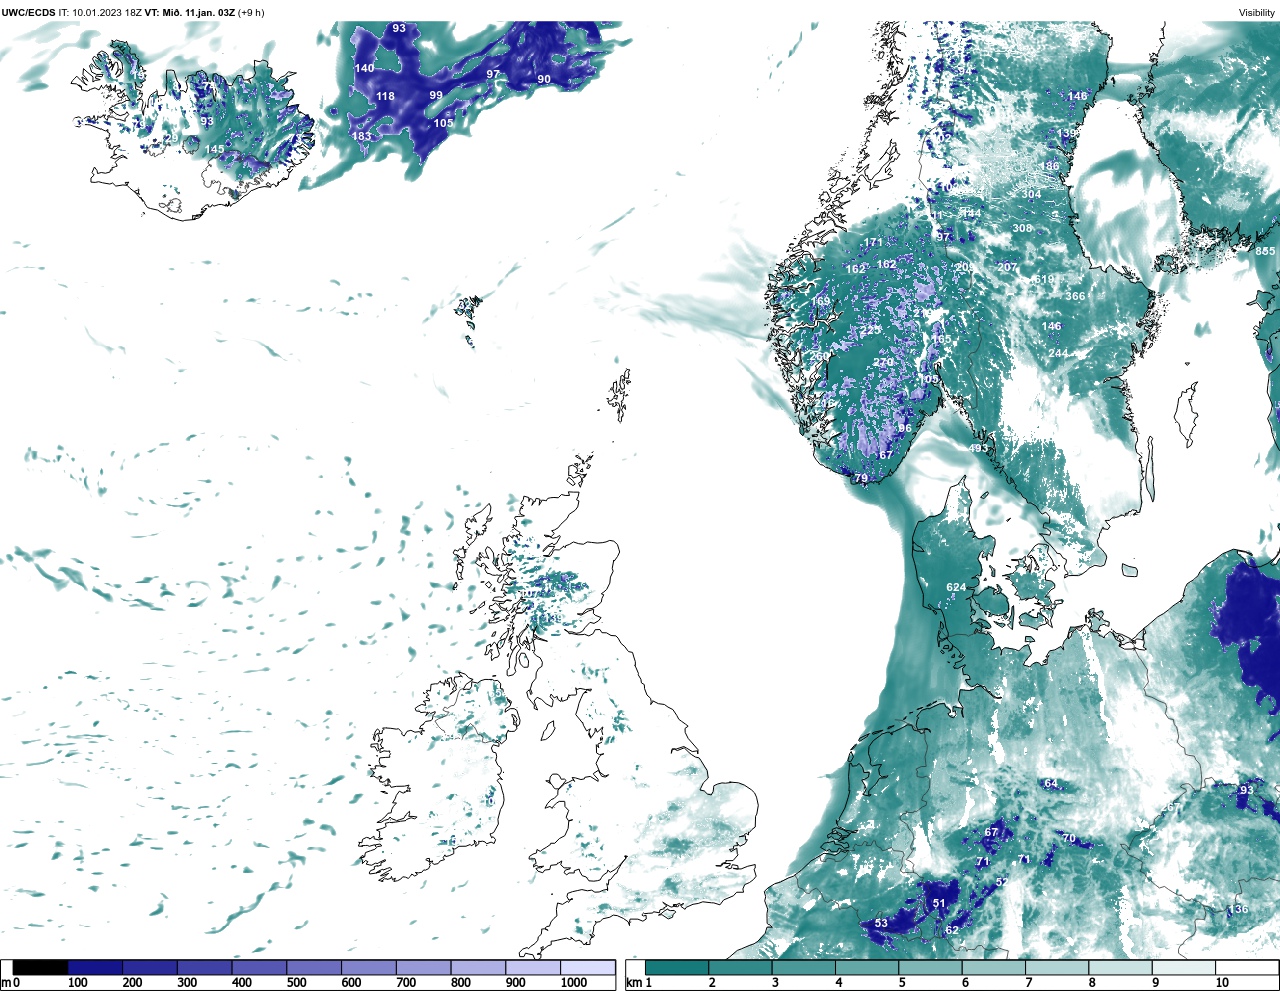Viewport: 1280px width, 991px height.
Task: Click the '51' value in dark blue fog patch
Action: click(x=939, y=903)
